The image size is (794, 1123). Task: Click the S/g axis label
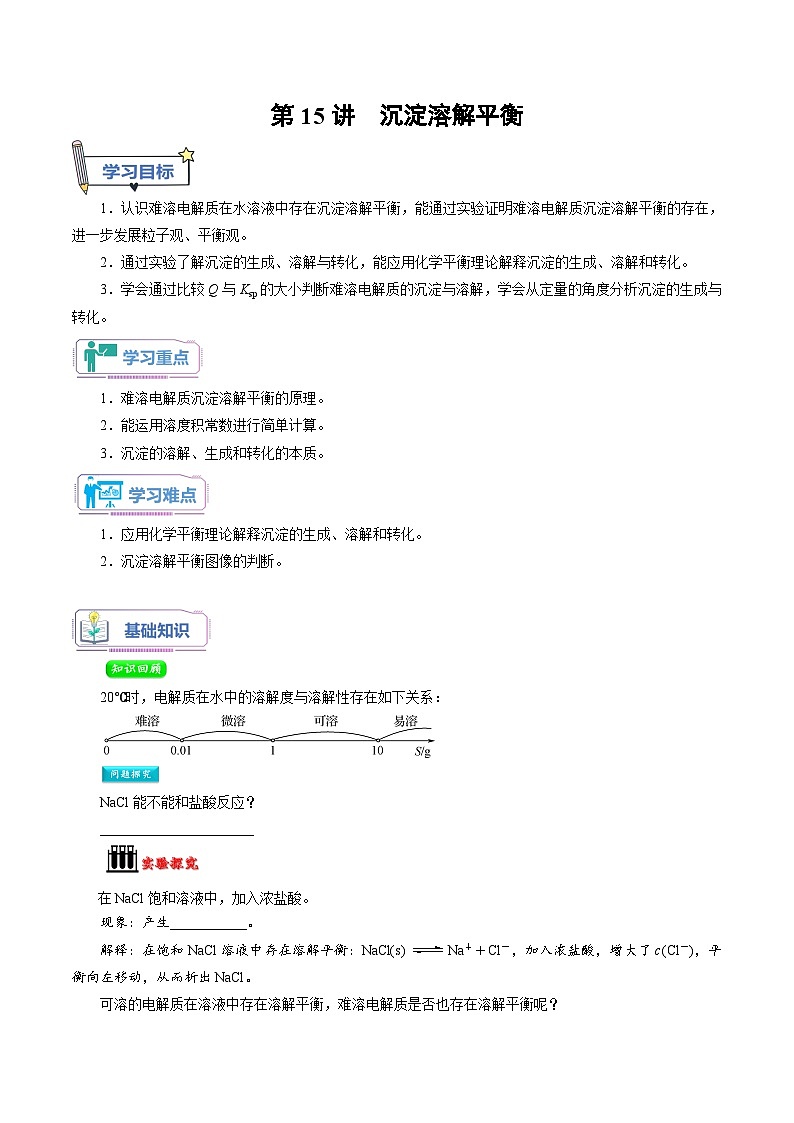(422, 751)
